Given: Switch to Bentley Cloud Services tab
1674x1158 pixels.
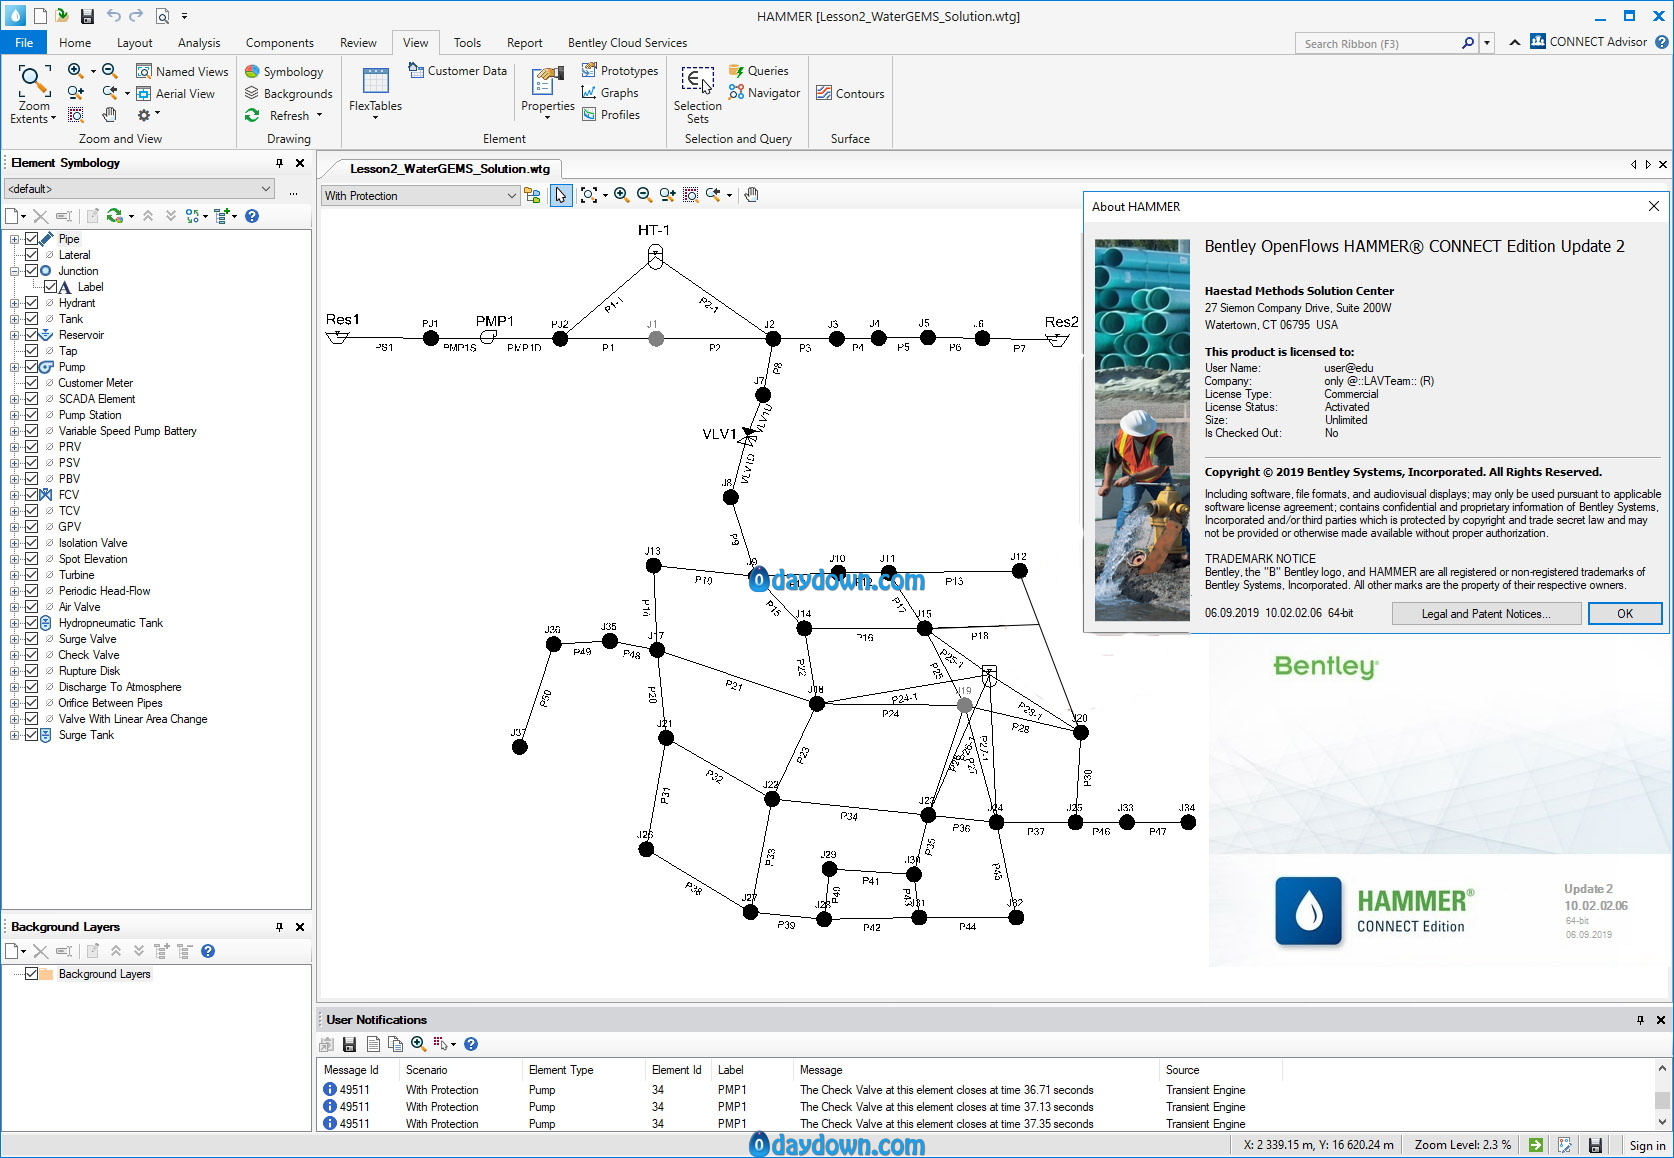Looking at the screenshot, I should tap(627, 43).
